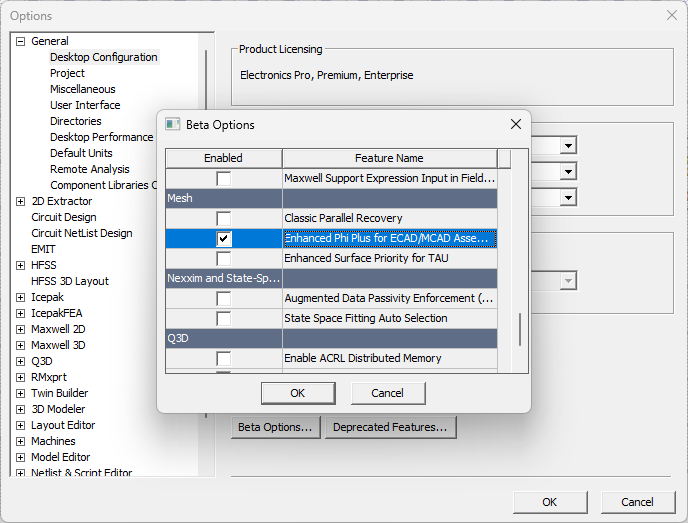Expand the Maxwell 2D node

tap(20, 330)
